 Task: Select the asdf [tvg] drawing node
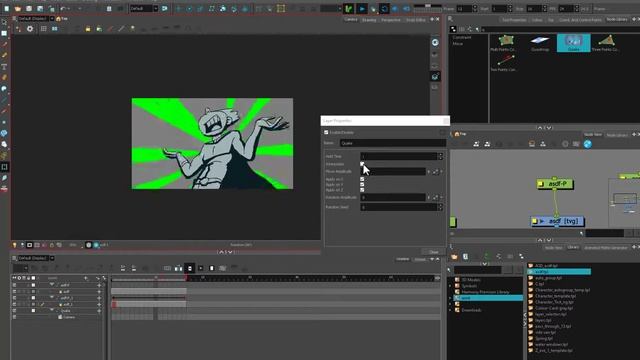[x=558, y=221]
